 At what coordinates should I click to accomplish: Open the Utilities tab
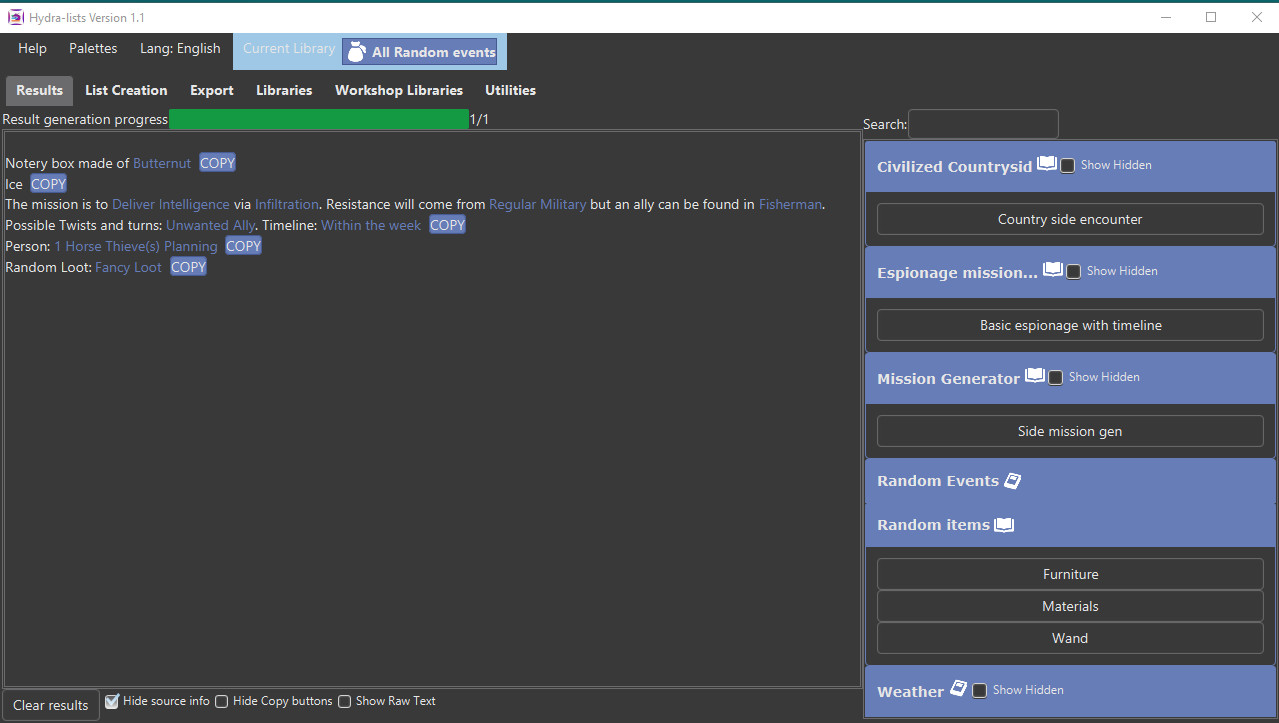[510, 90]
